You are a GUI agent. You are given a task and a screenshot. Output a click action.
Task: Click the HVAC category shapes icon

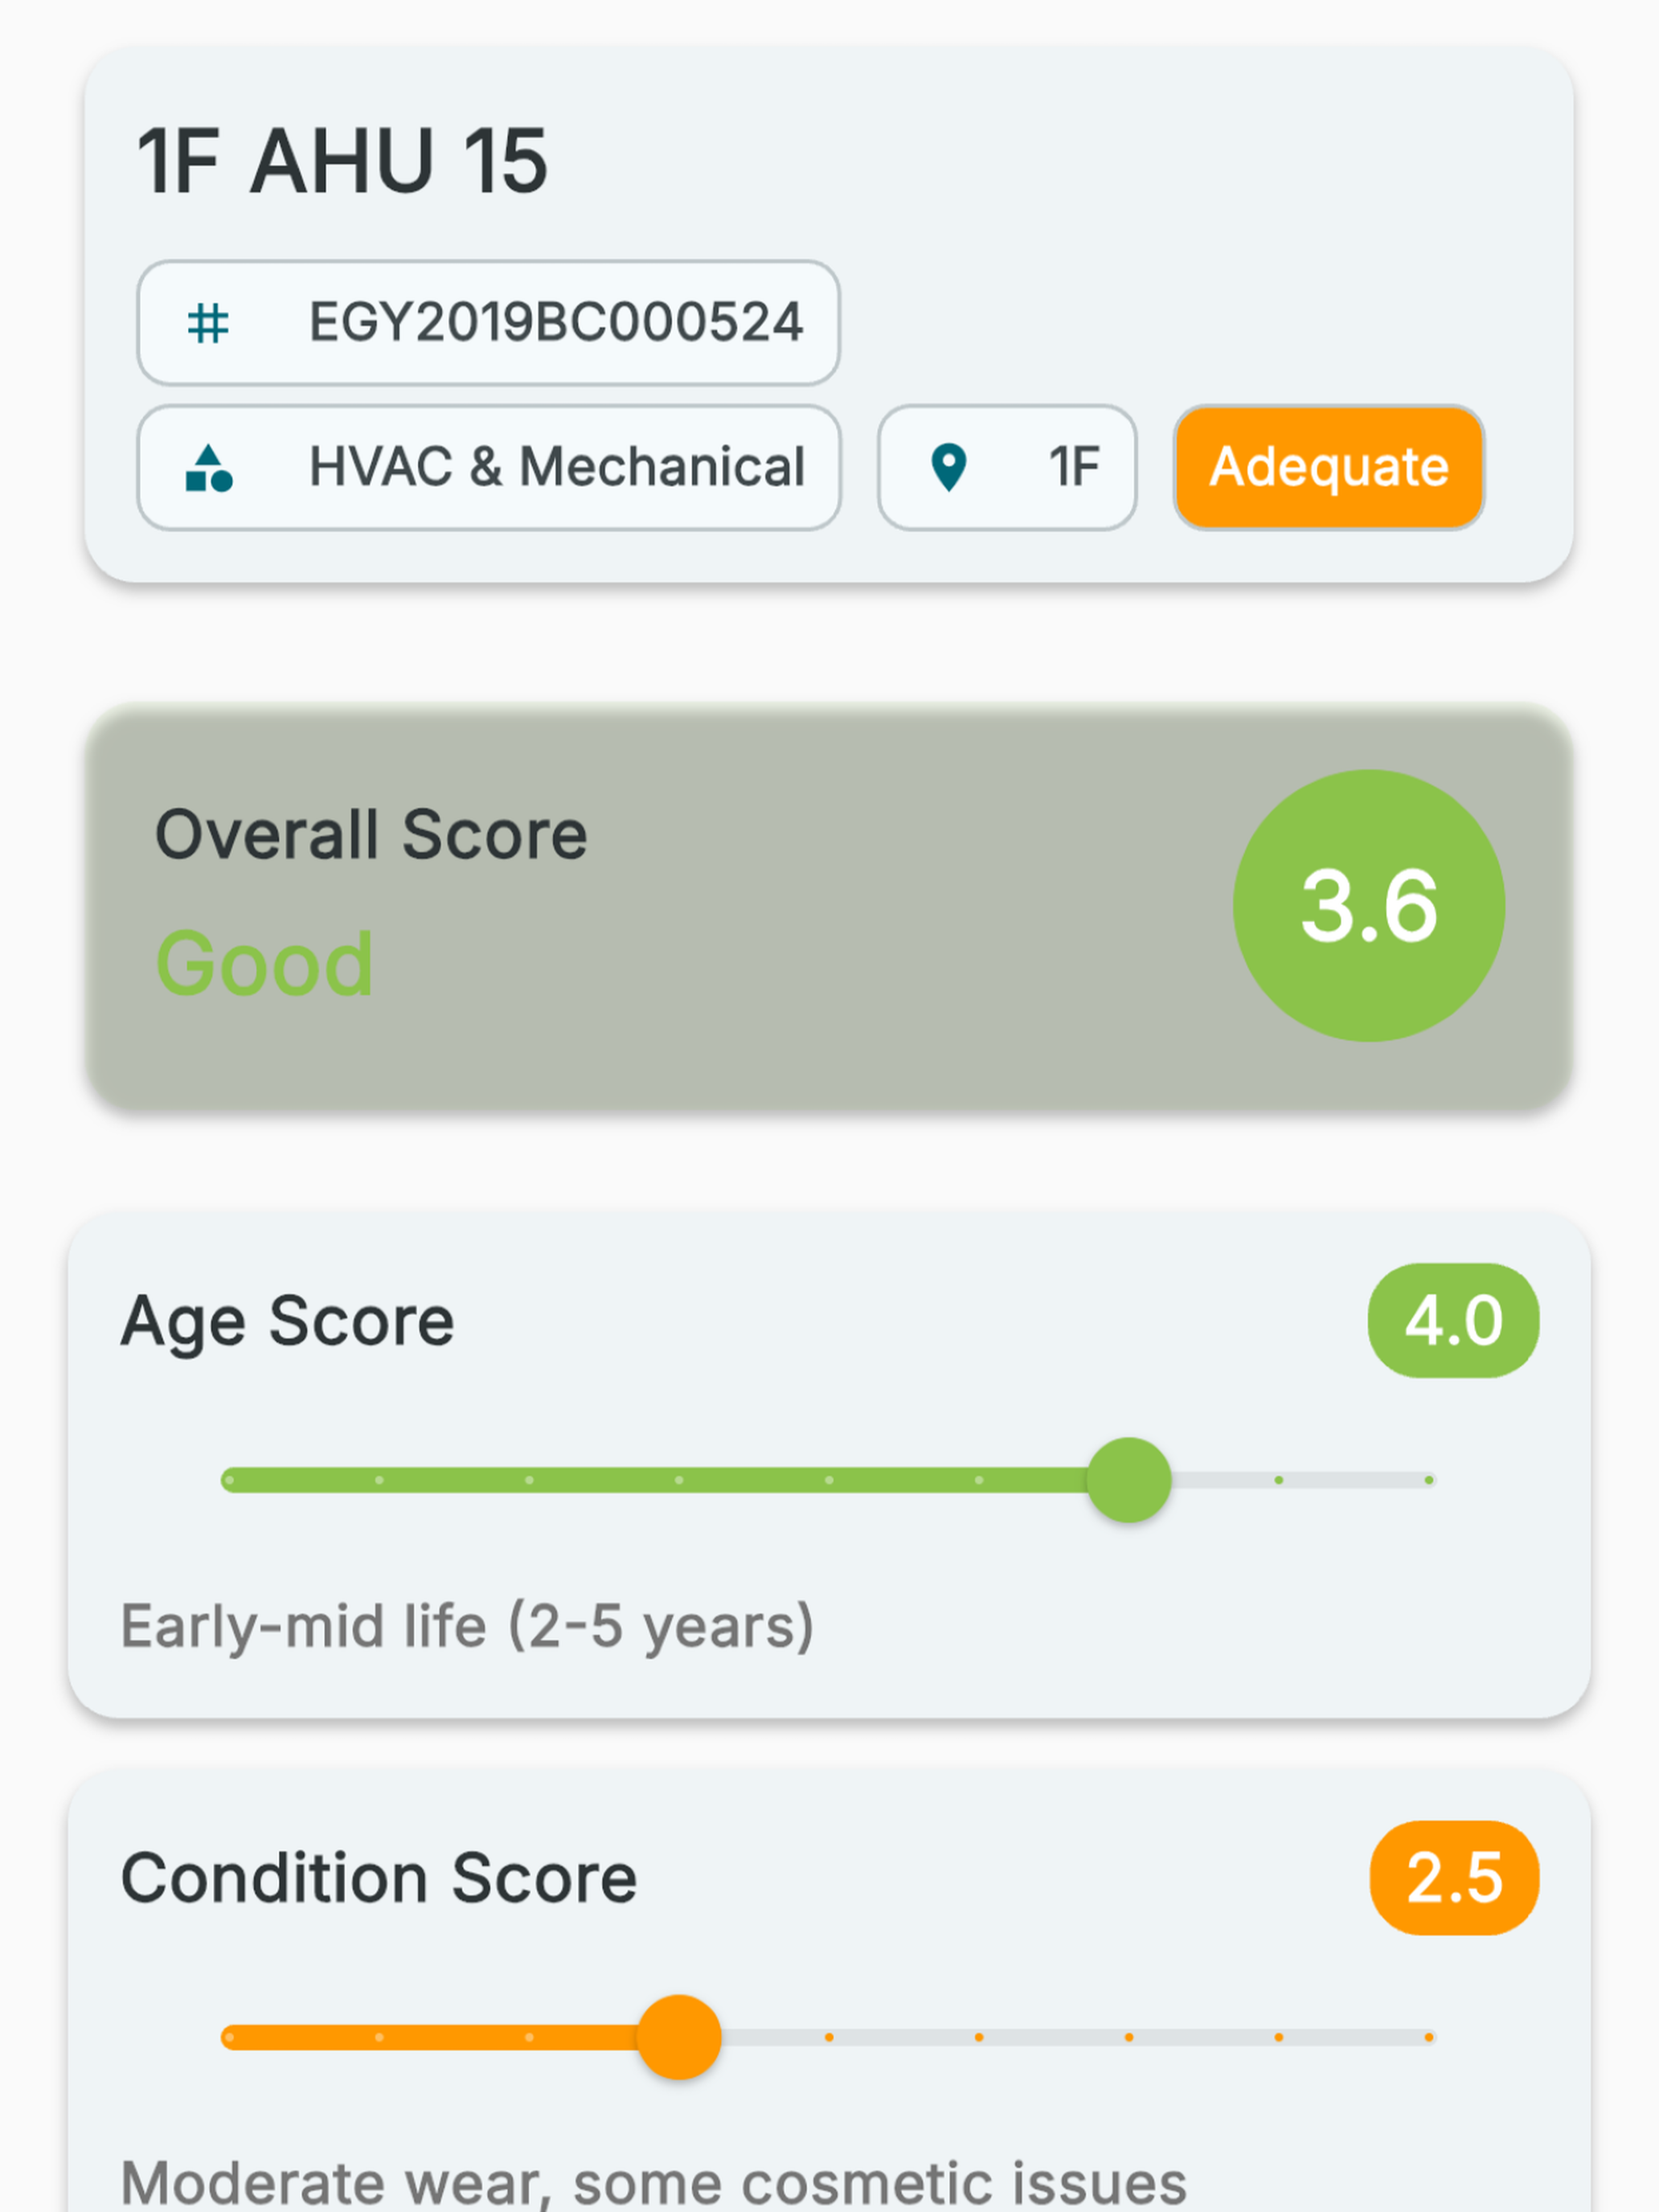(208, 468)
